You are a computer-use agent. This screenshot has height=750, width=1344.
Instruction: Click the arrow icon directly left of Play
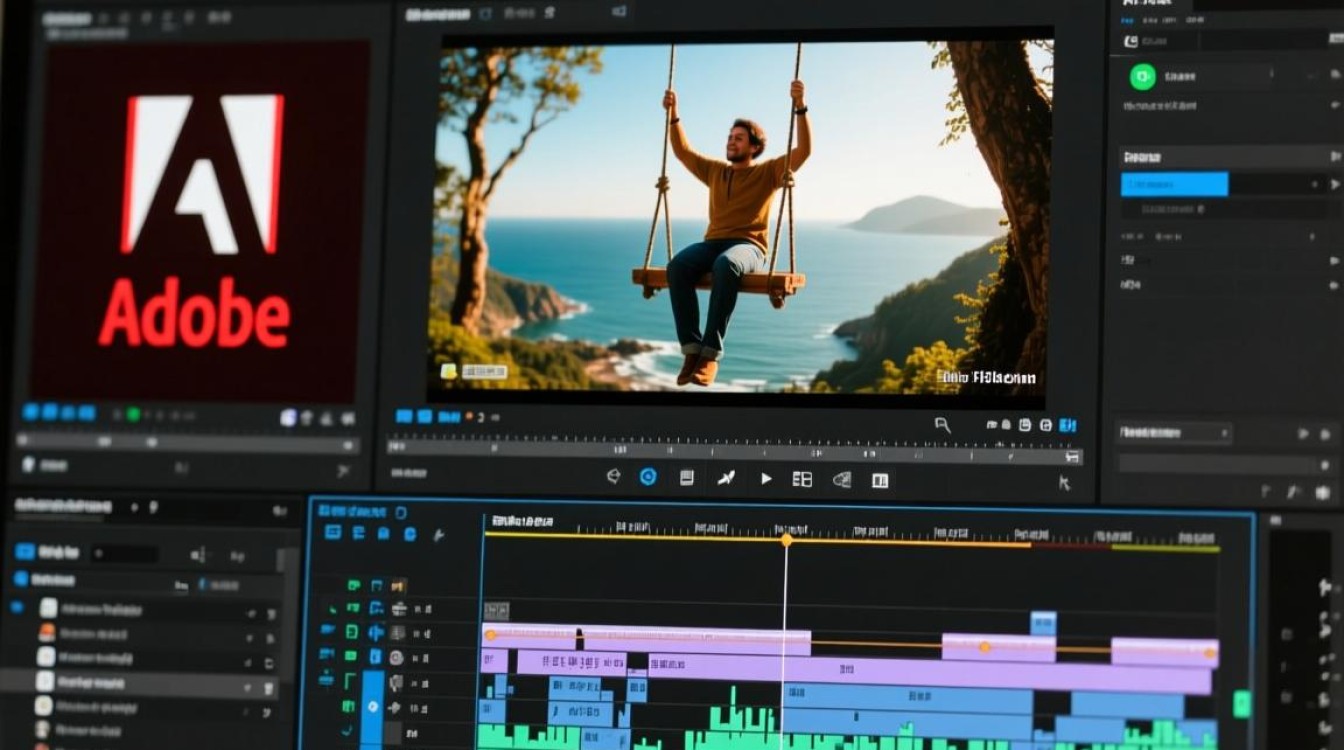pos(726,479)
